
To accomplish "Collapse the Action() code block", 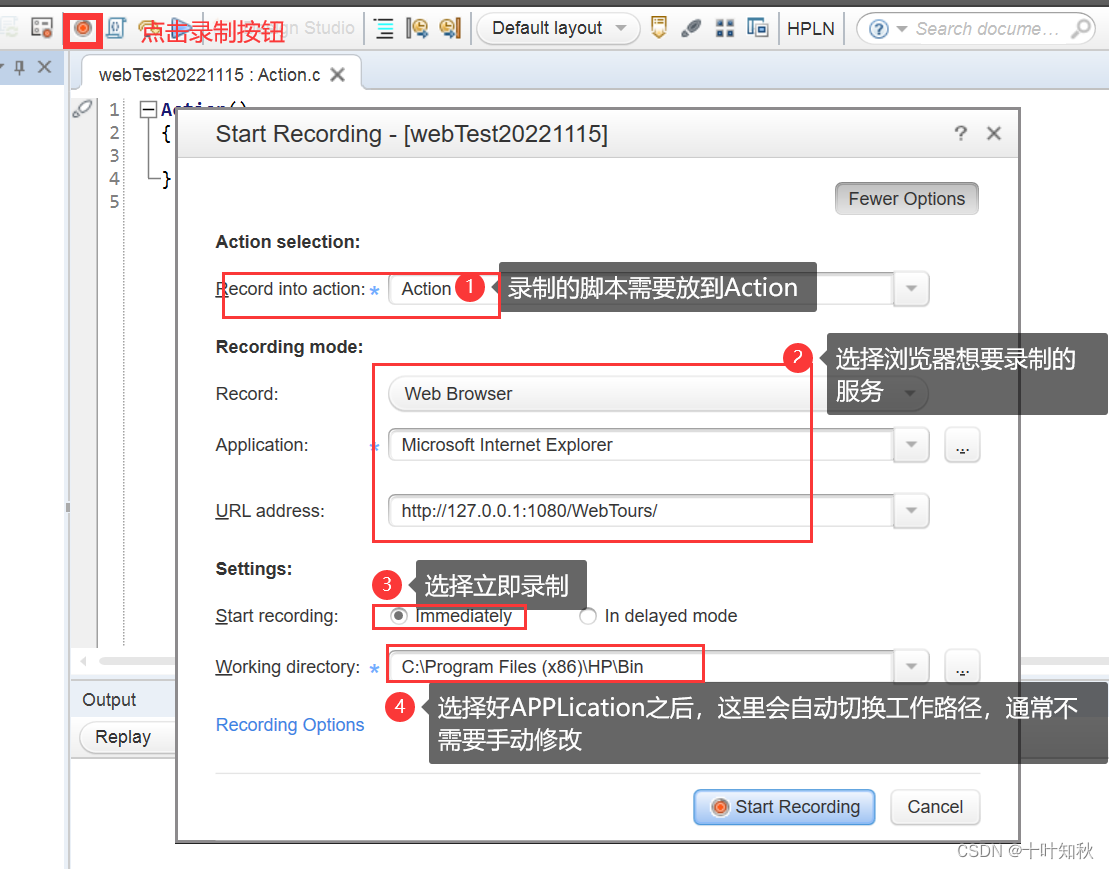I will pyautogui.click(x=148, y=109).
